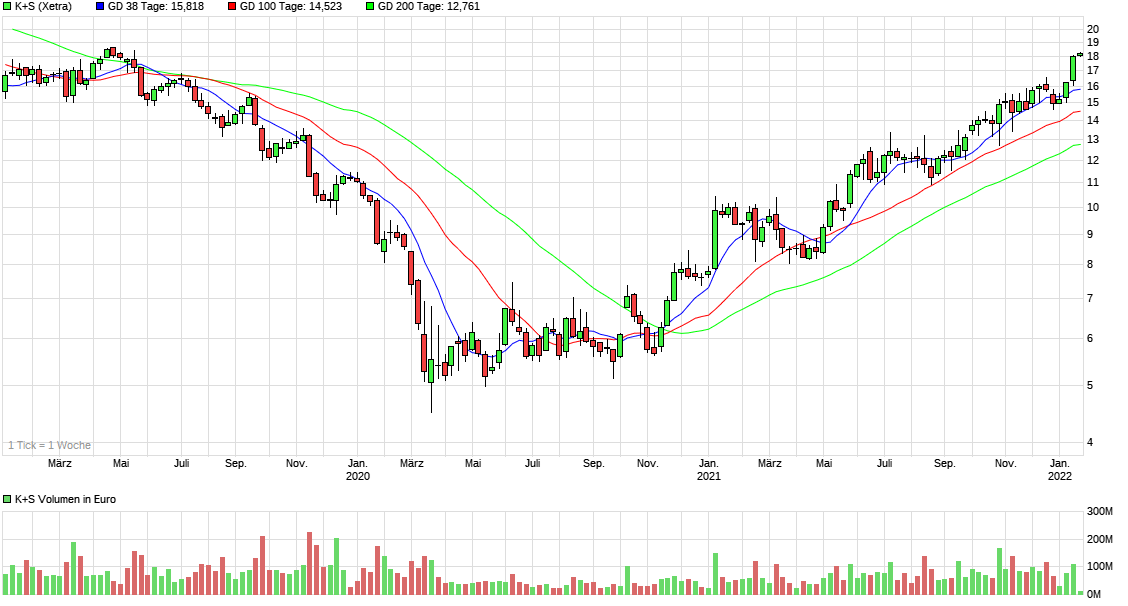Click the price axis value 4

tap(1090, 442)
